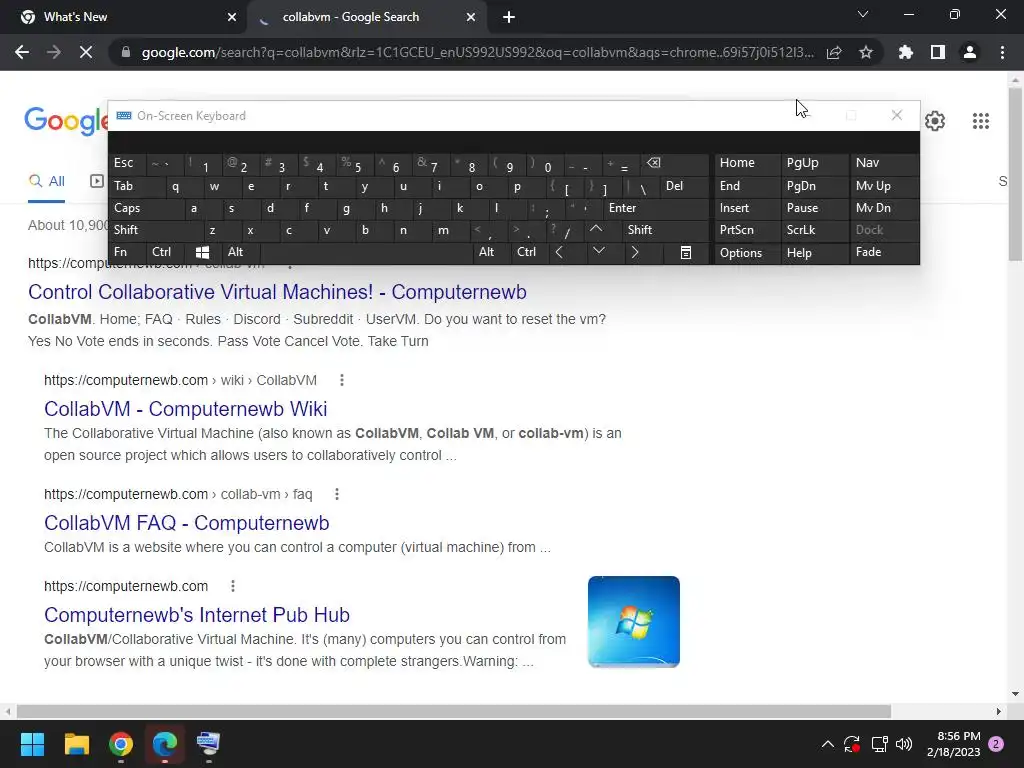The height and width of the screenshot is (768, 1024).
Task: Toggle the right Shift key
Action: [x=665, y=230]
